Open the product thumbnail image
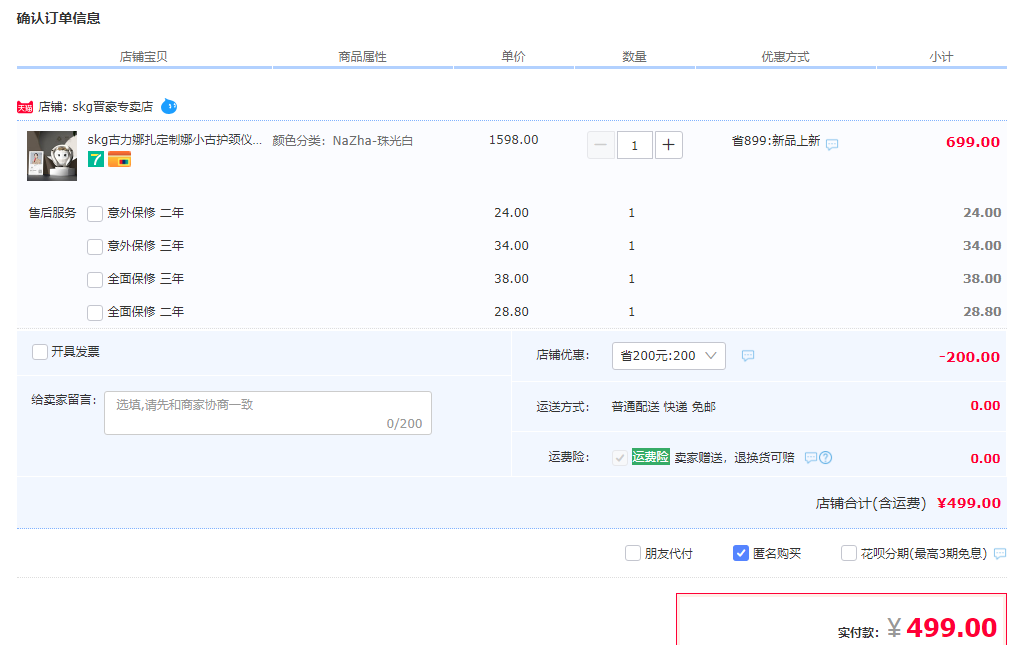 (x=52, y=156)
